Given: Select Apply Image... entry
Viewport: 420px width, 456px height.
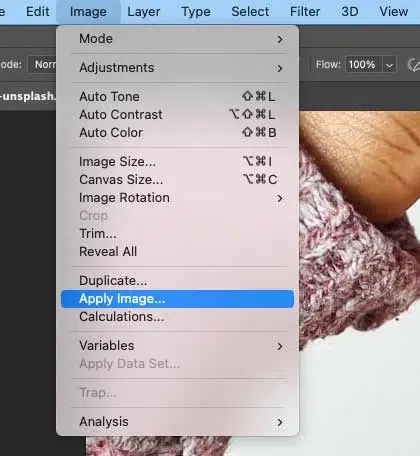Looking at the screenshot, I should click(x=178, y=299).
